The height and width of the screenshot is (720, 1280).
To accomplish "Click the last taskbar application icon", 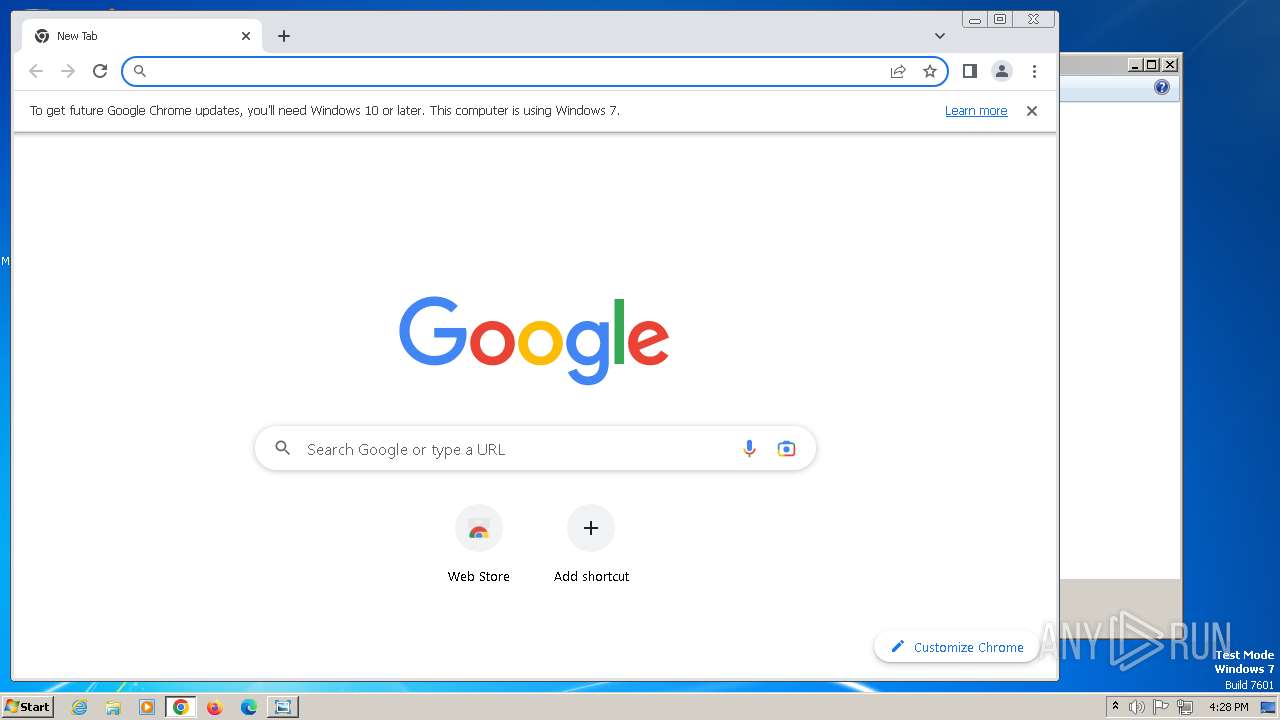I will pos(283,707).
